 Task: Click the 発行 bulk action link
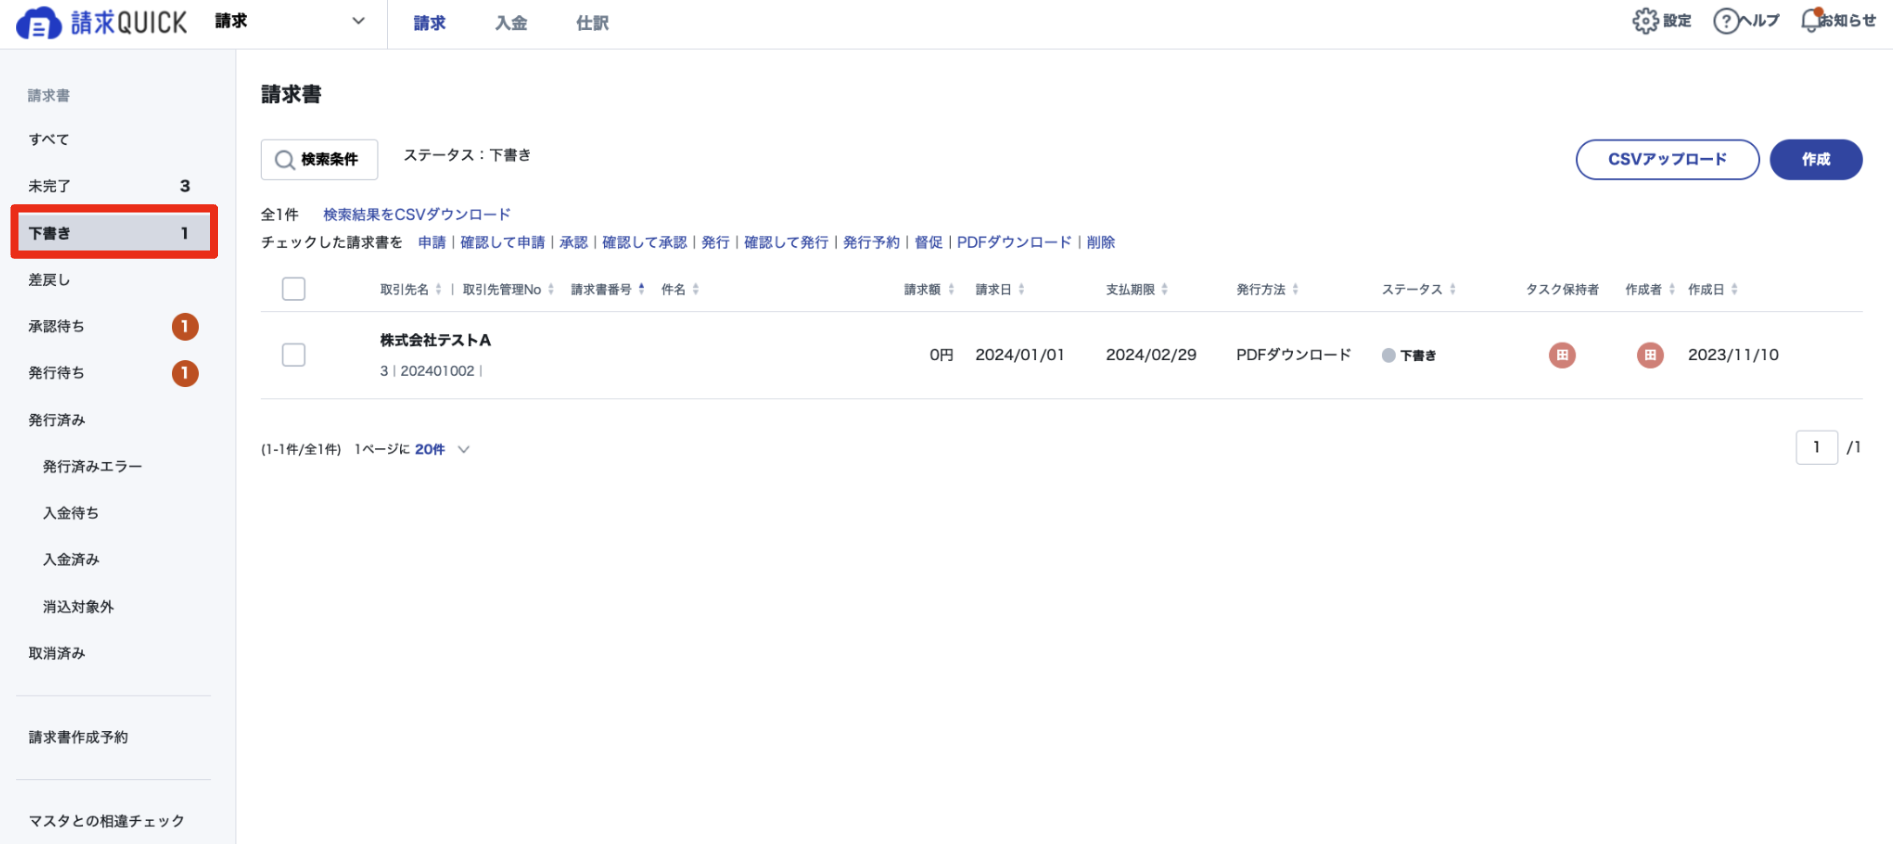point(715,242)
